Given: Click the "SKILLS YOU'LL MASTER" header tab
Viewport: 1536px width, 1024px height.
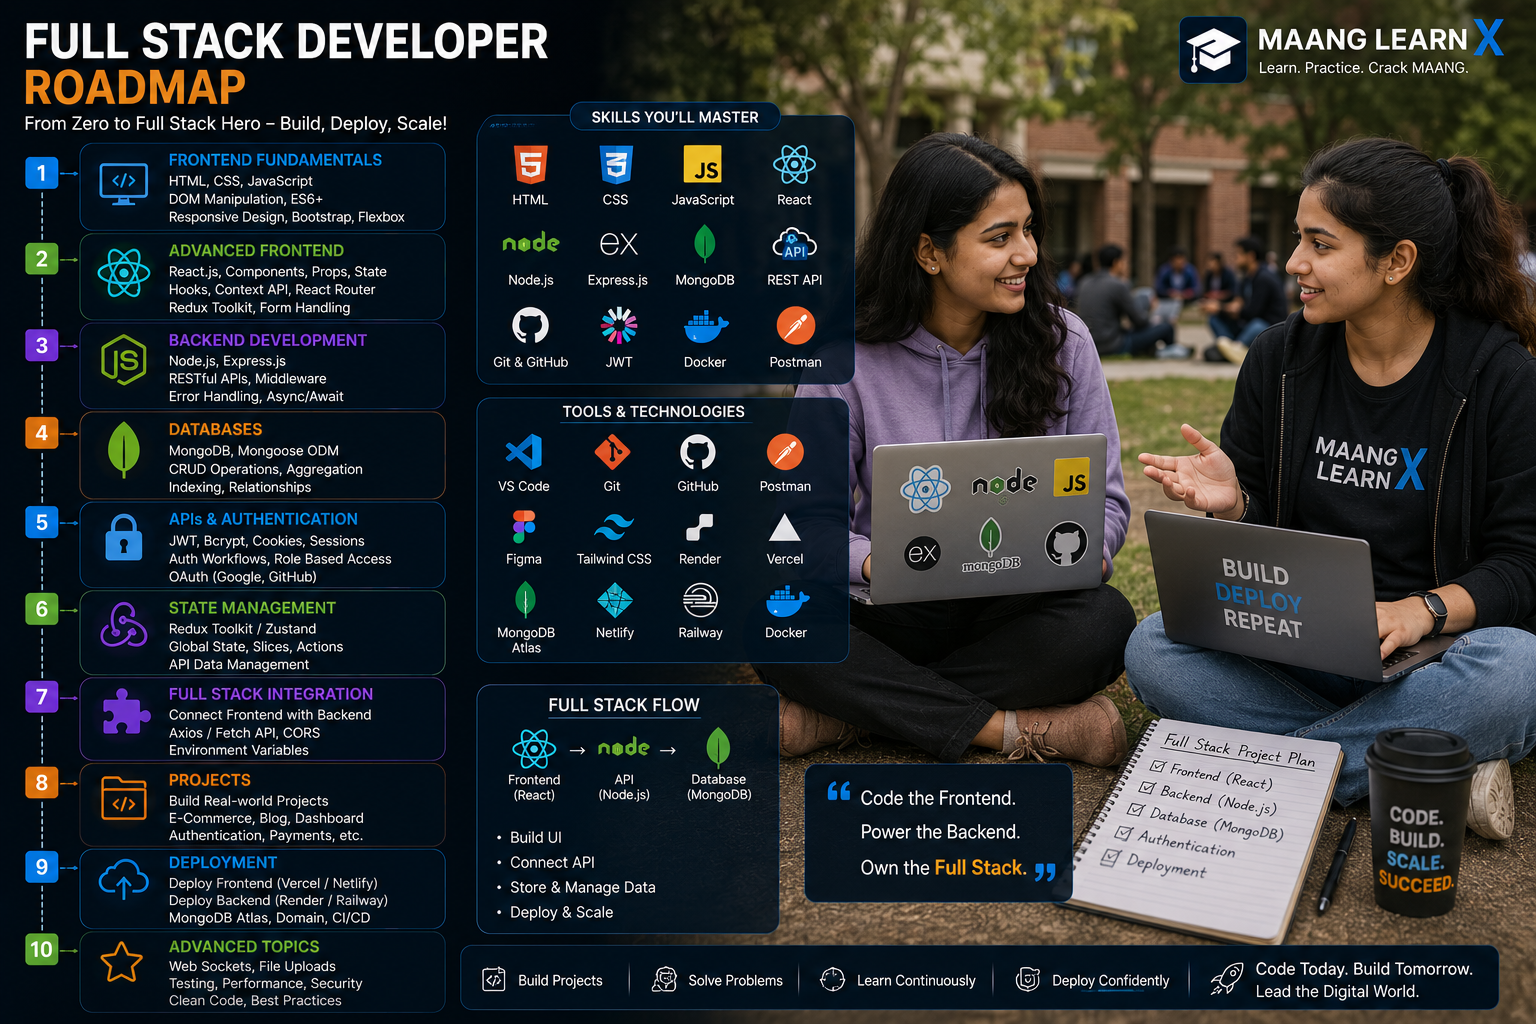Looking at the screenshot, I should click(675, 117).
